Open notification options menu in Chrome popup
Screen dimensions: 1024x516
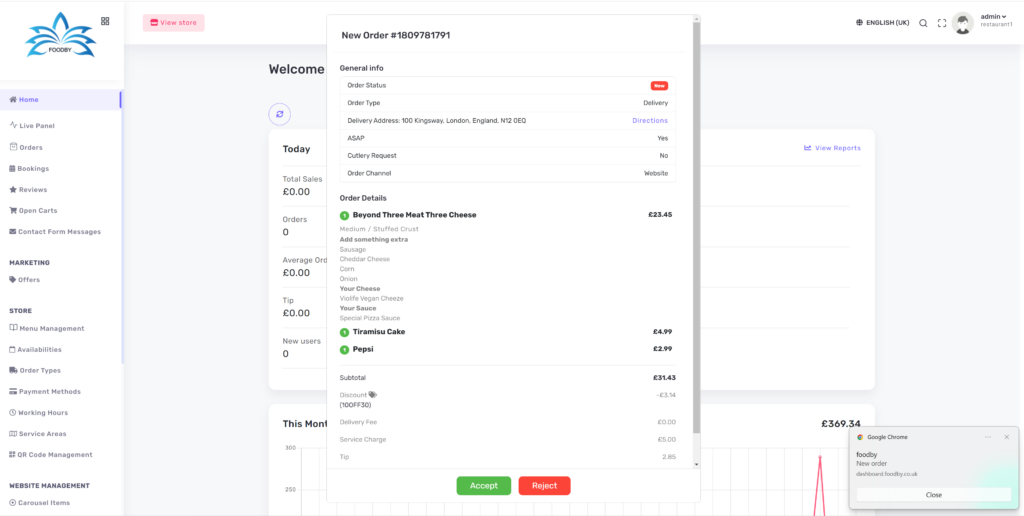coord(988,437)
